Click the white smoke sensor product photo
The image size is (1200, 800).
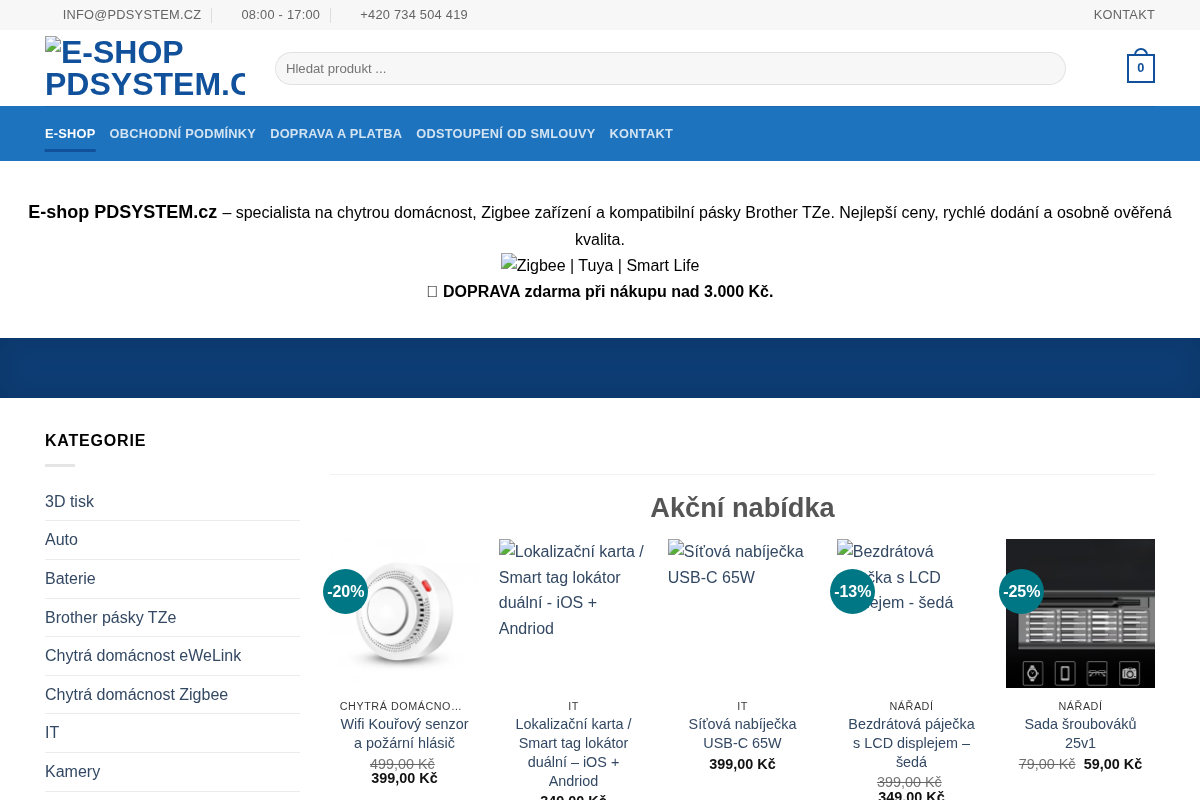point(404,613)
